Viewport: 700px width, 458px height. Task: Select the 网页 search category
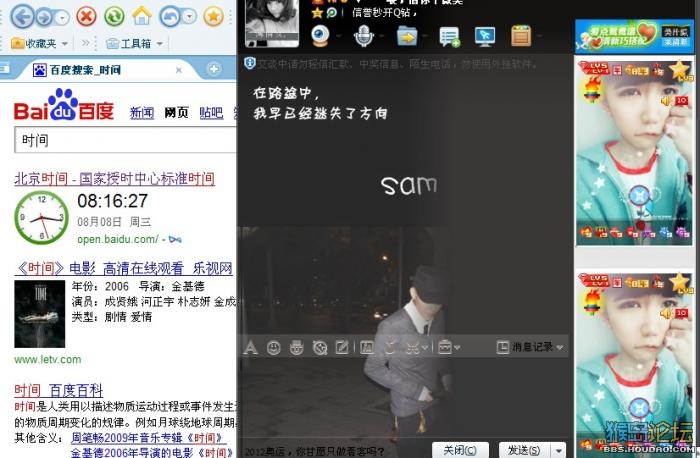176,112
